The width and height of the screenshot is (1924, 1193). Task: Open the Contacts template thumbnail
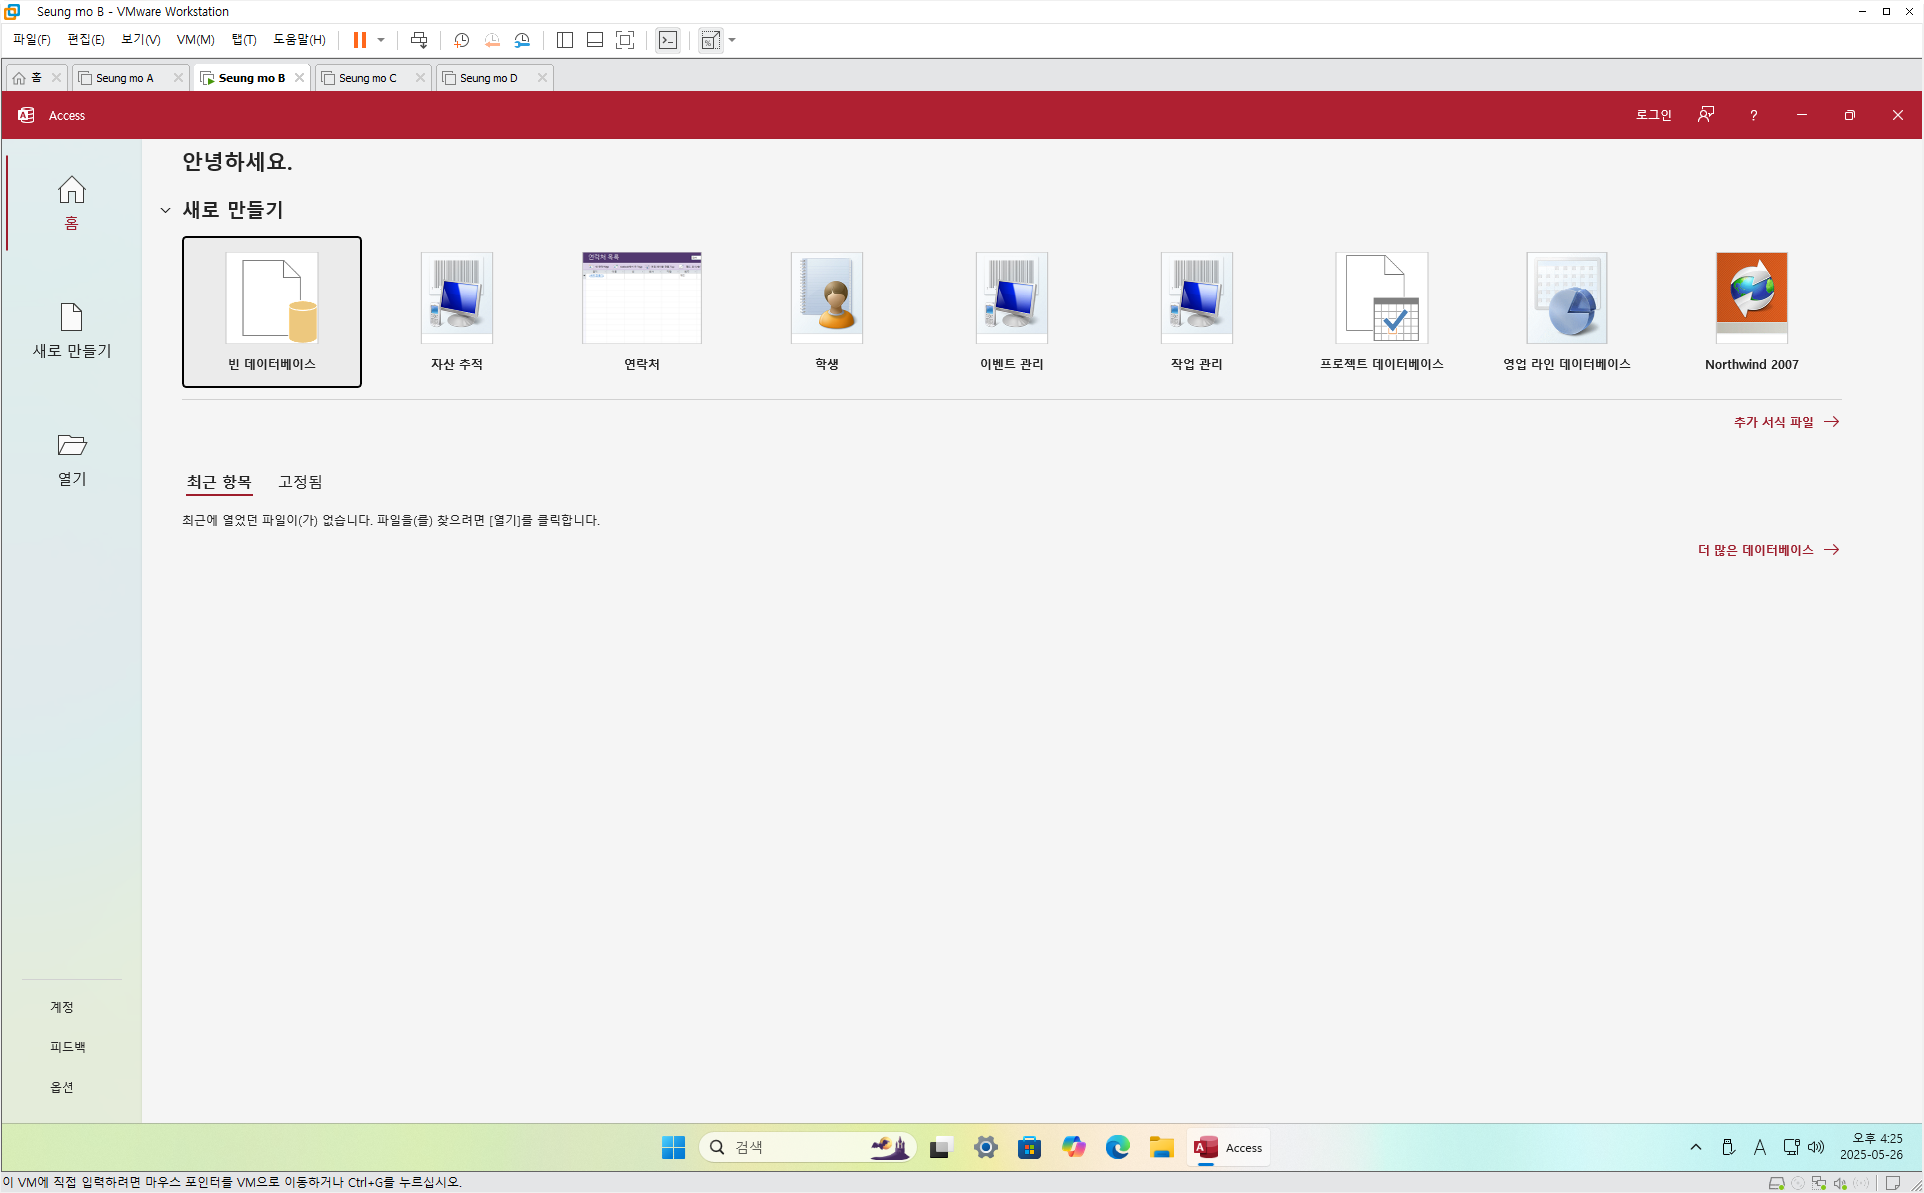pos(641,299)
